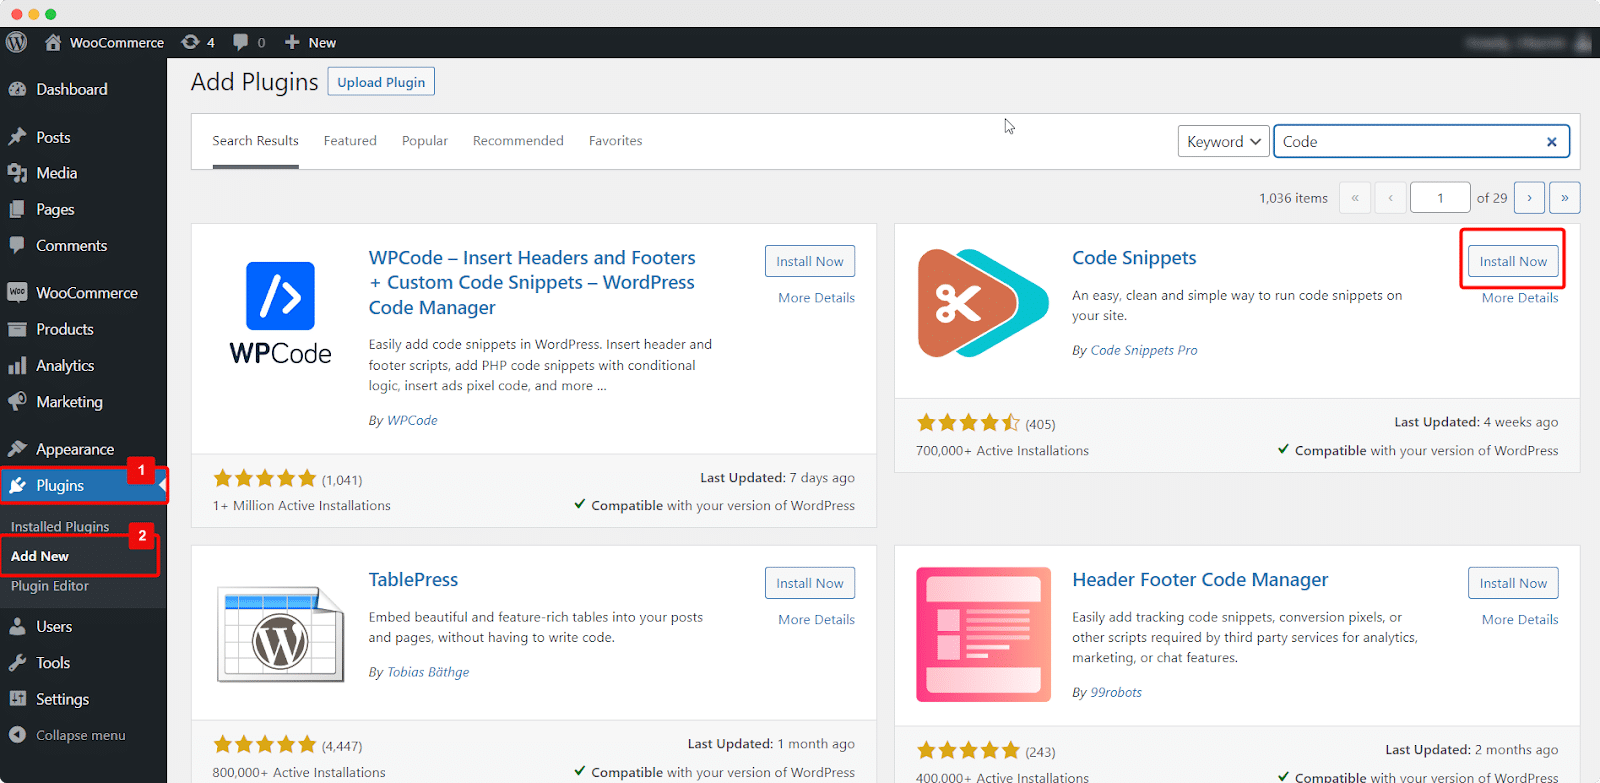
Task: Switch to Favorites tab
Action: tap(615, 141)
